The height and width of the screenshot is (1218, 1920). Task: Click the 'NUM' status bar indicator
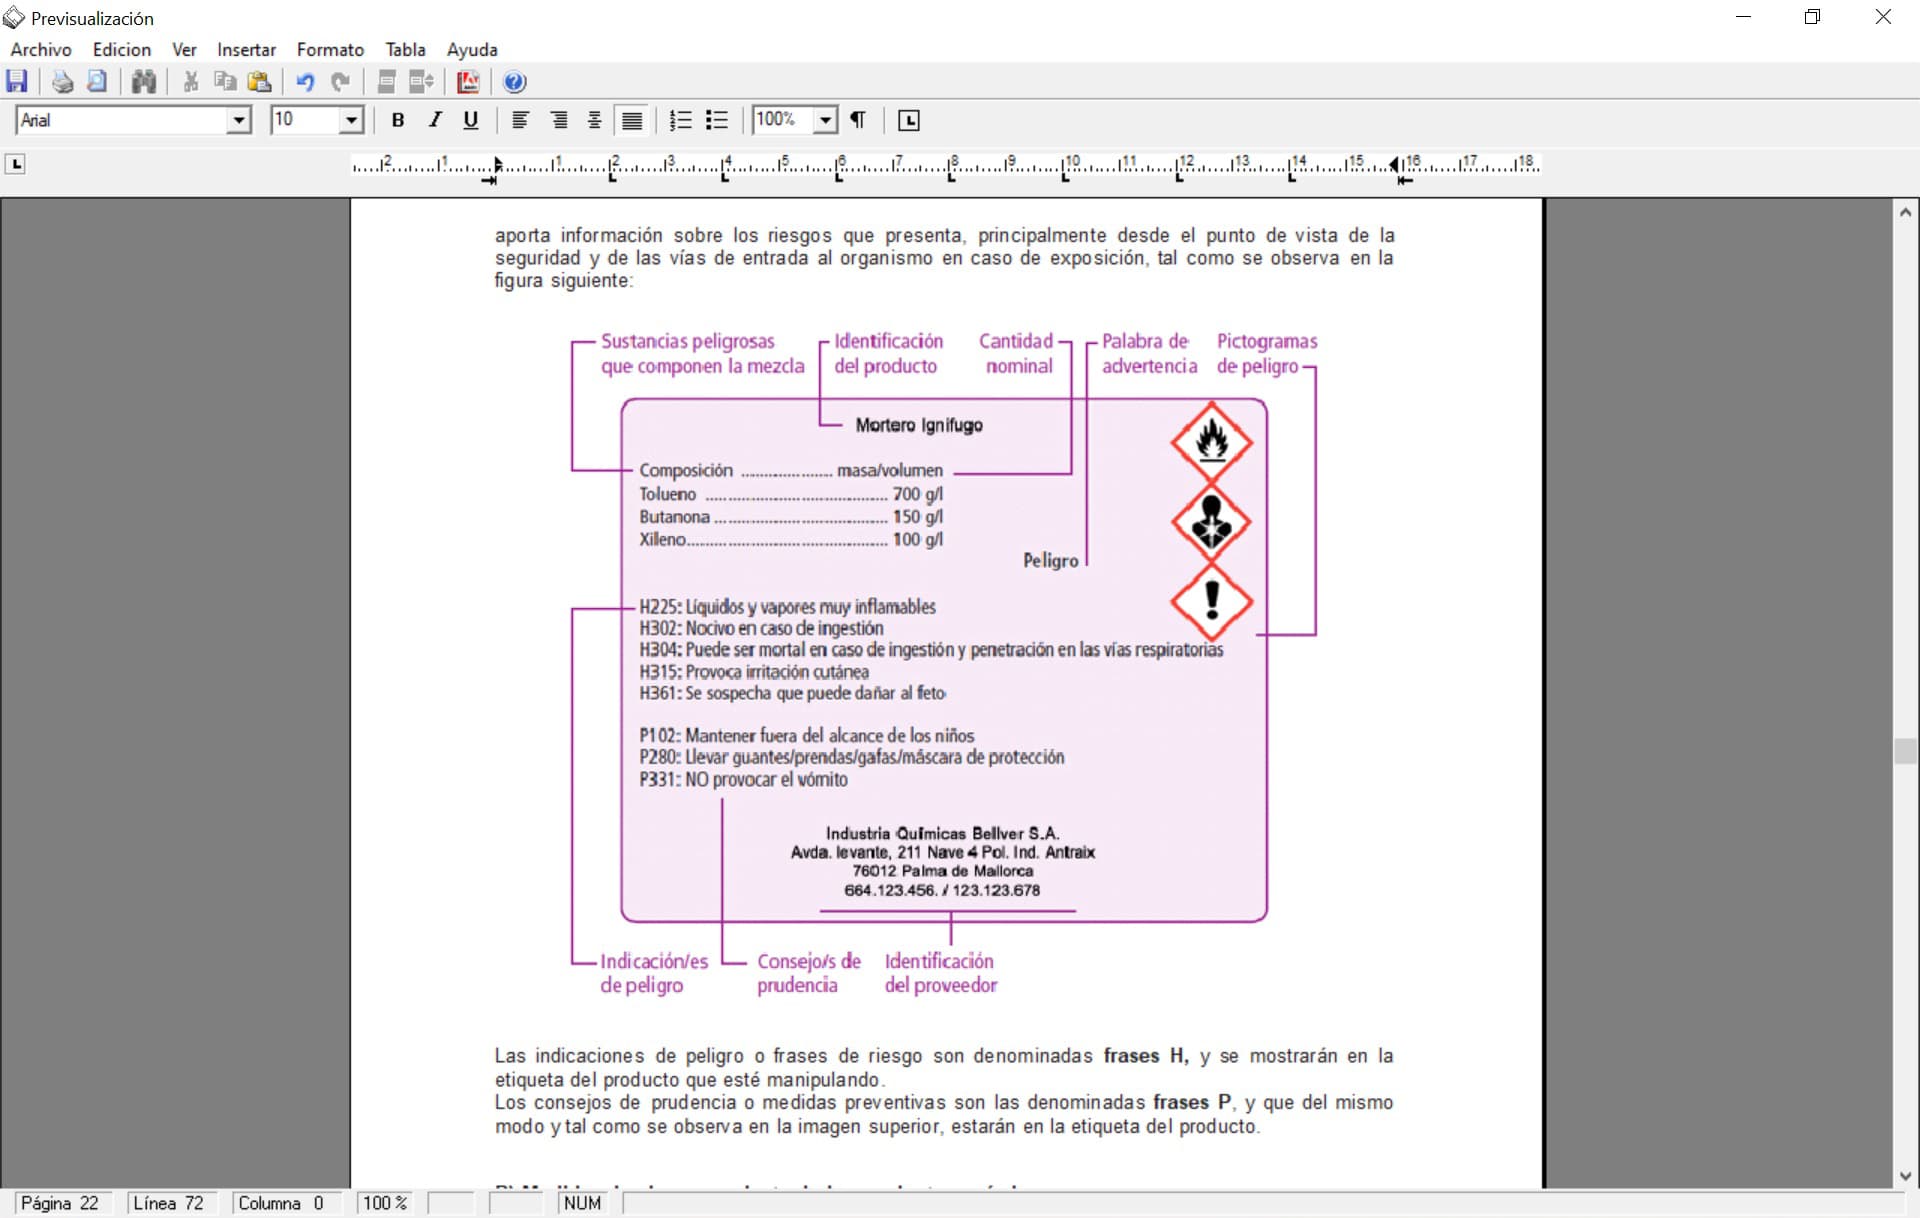point(583,1203)
